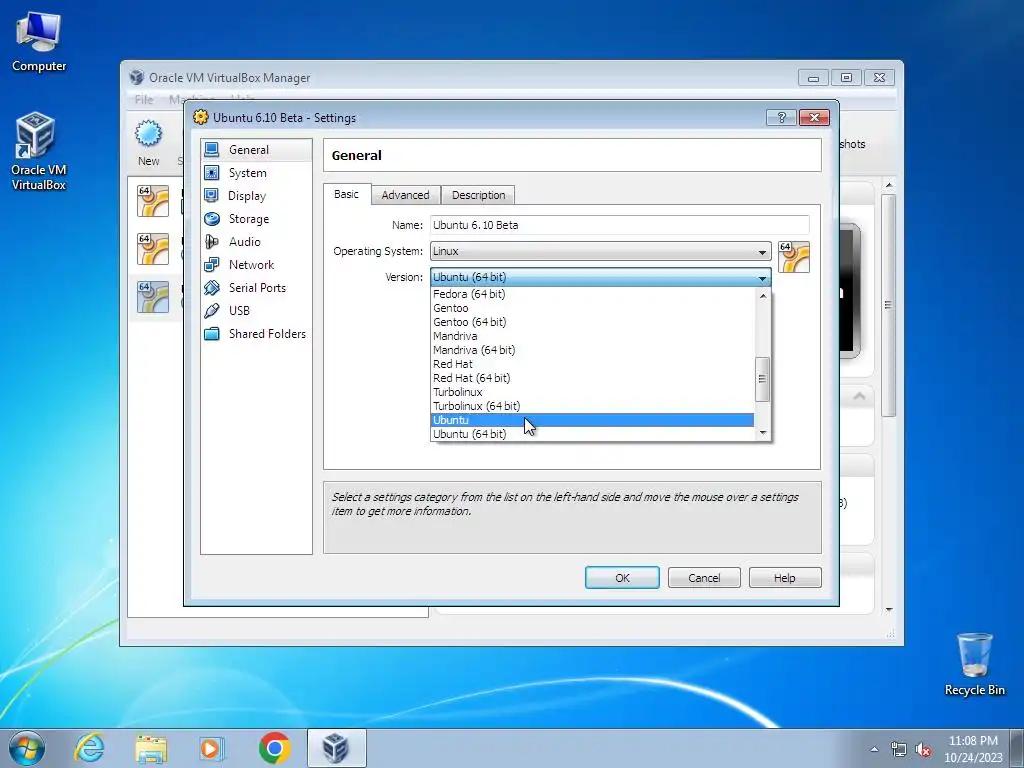Screen dimensions: 1024x768
Task: Click Cancel in the settings dialog
Action: [x=704, y=578]
